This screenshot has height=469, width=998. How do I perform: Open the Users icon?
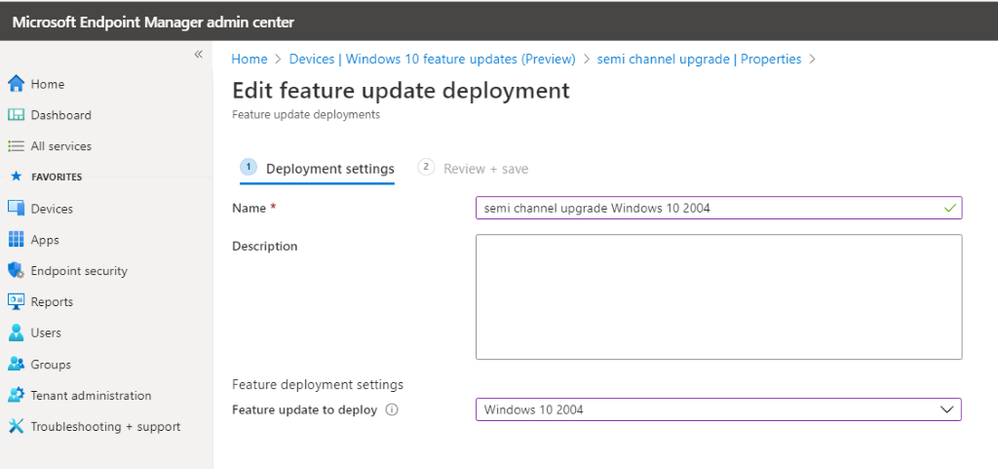16,333
